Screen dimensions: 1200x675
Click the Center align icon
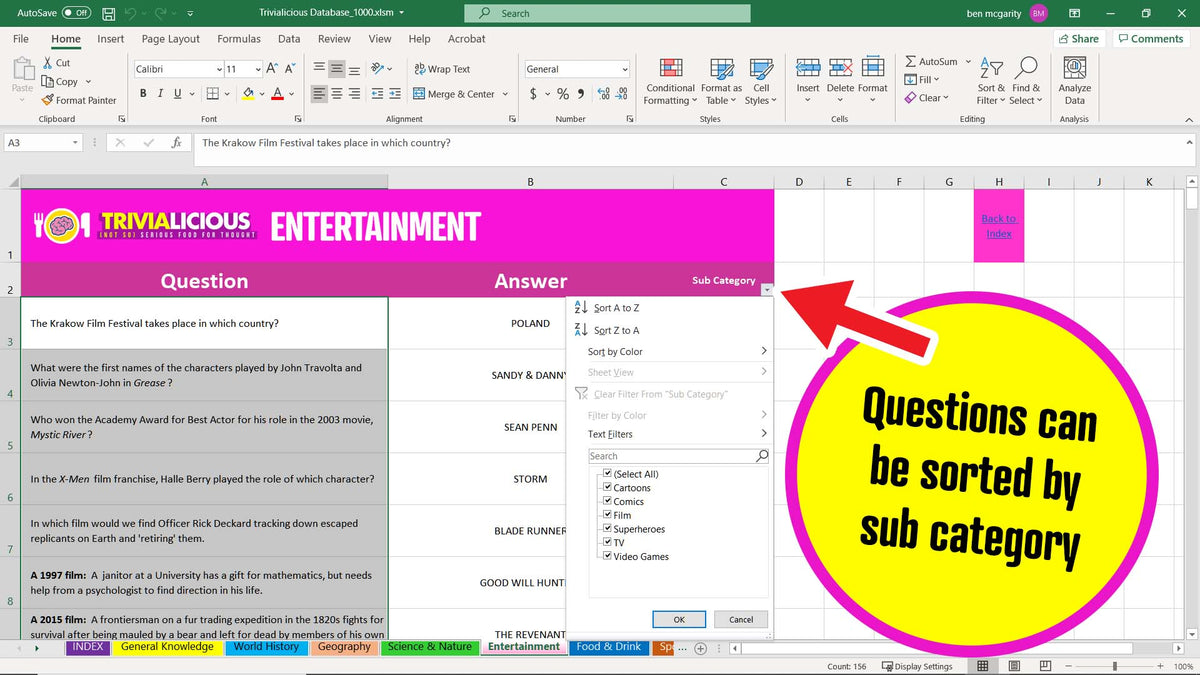pyautogui.click(x=337, y=93)
